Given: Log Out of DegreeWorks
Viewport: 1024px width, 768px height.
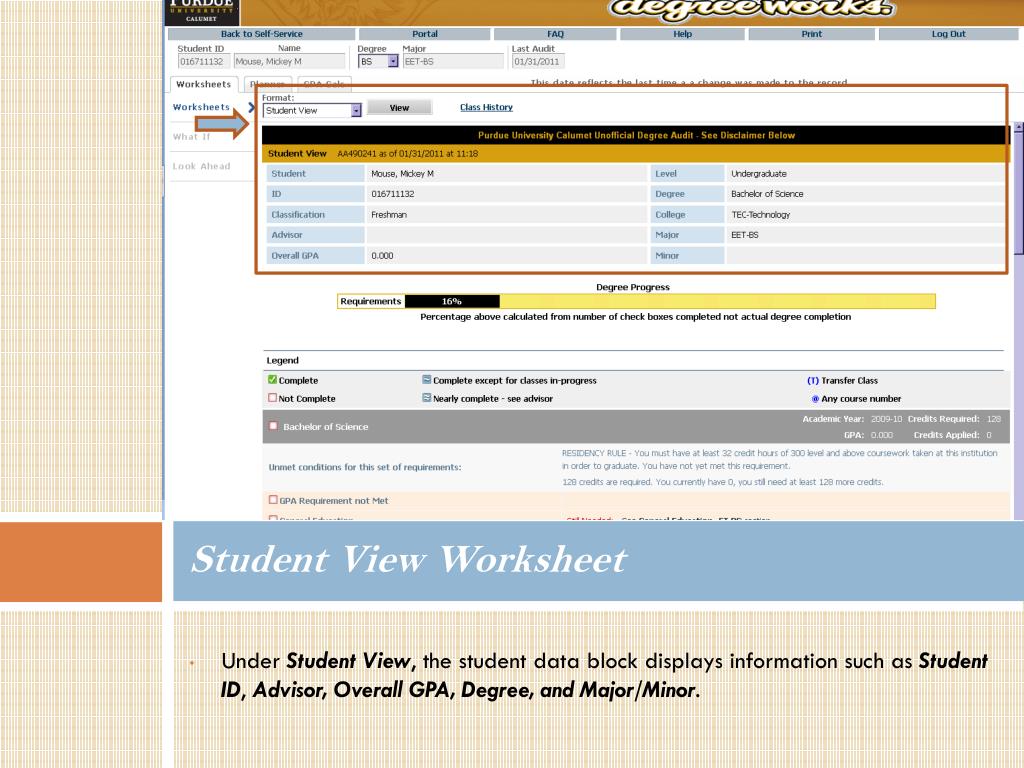Looking at the screenshot, I should pyautogui.click(x=948, y=34).
